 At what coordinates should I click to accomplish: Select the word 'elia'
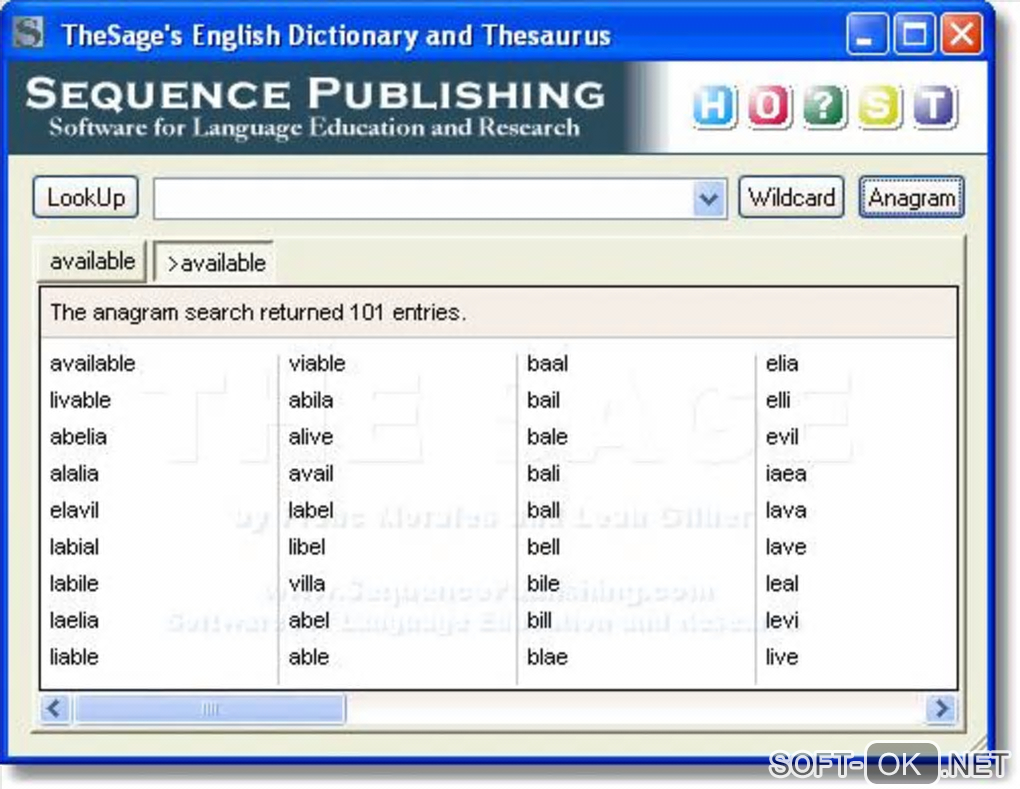(x=782, y=364)
